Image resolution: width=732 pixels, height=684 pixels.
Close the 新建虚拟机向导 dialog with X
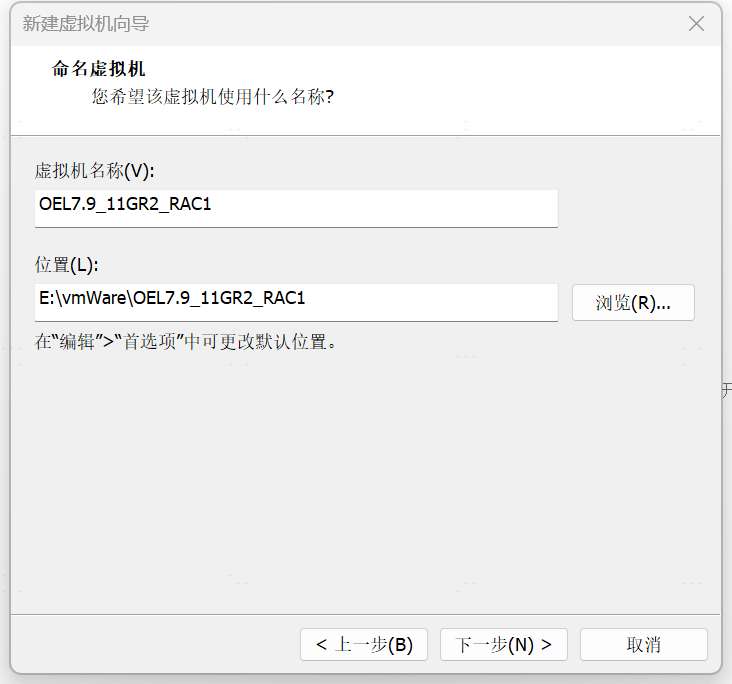pyautogui.click(x=697, y=23)
